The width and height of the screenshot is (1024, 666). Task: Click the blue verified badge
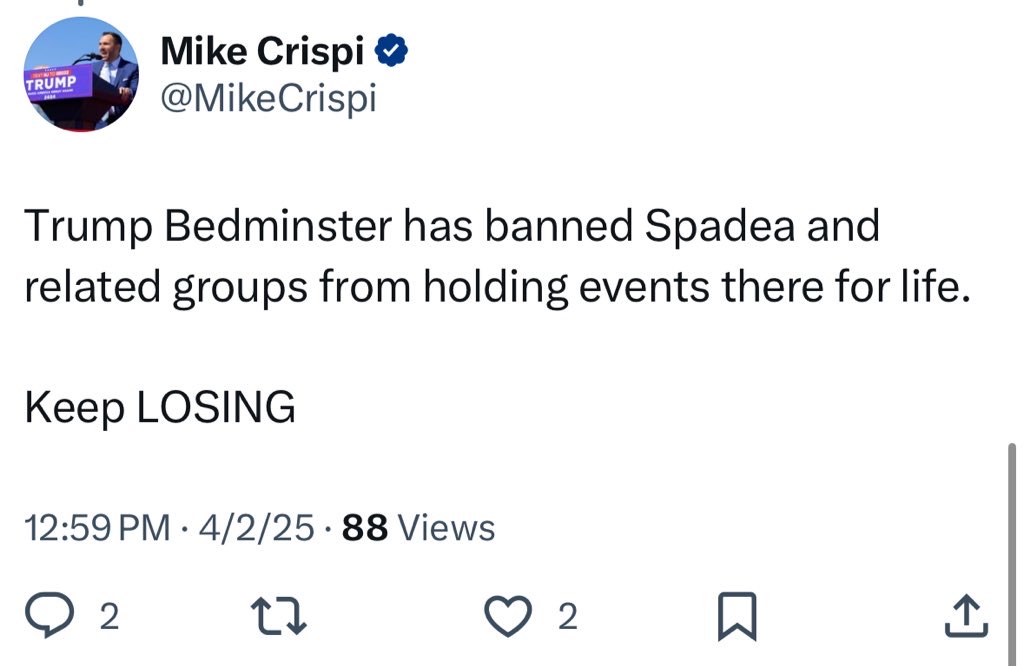tap(391, 51)
